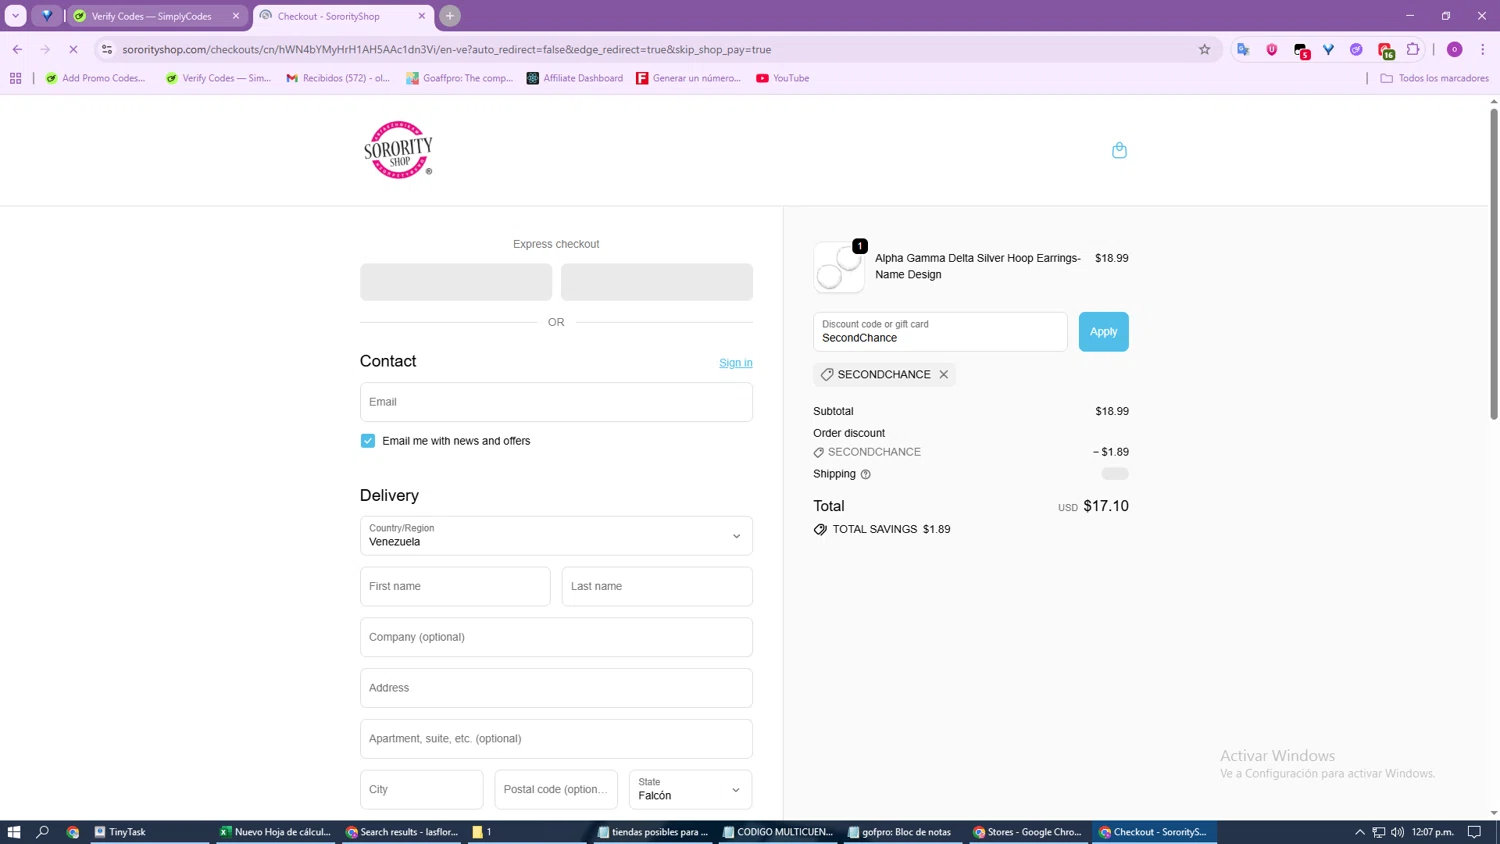The height and width of the screenshot is (844, 1500).
Task: Focus the Discount code or gift card field
Action: coord(940,332)
